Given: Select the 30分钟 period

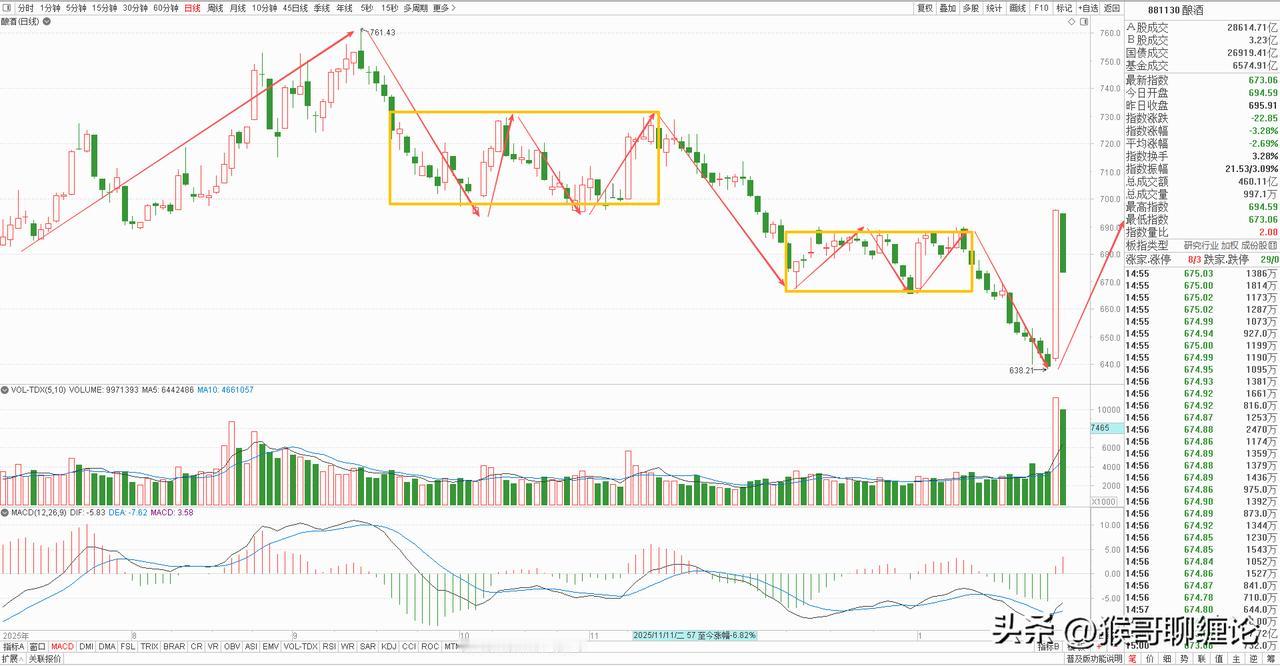Looking at the screenshot, I should pos(135,8).
